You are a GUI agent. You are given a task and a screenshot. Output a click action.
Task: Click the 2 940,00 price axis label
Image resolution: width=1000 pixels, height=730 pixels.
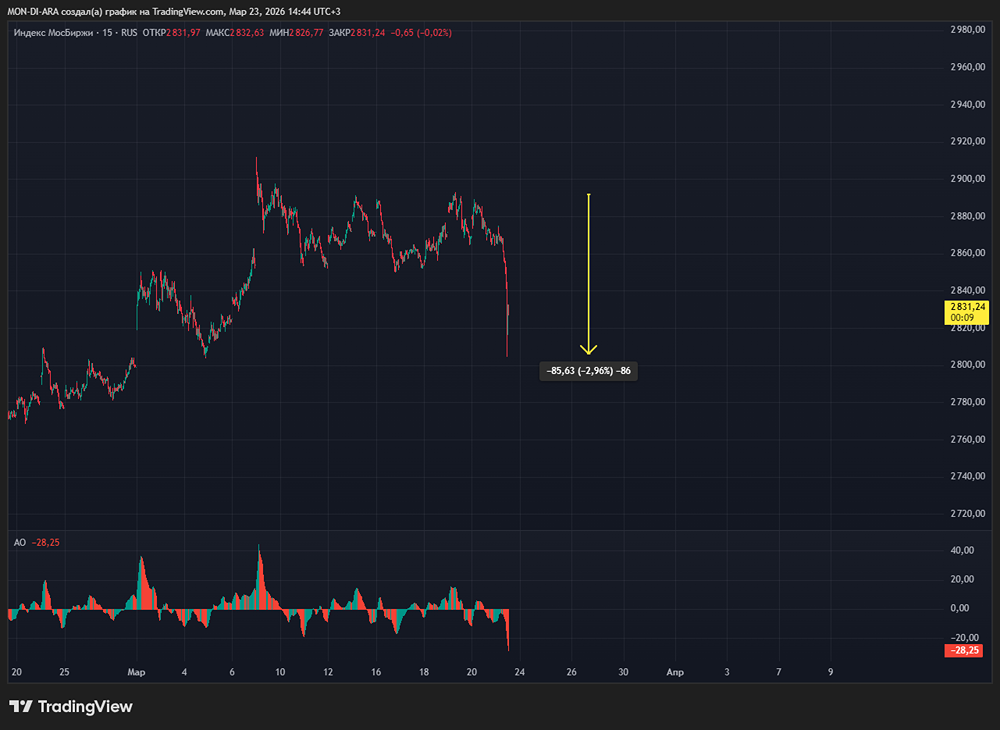[x=967, y=104]
